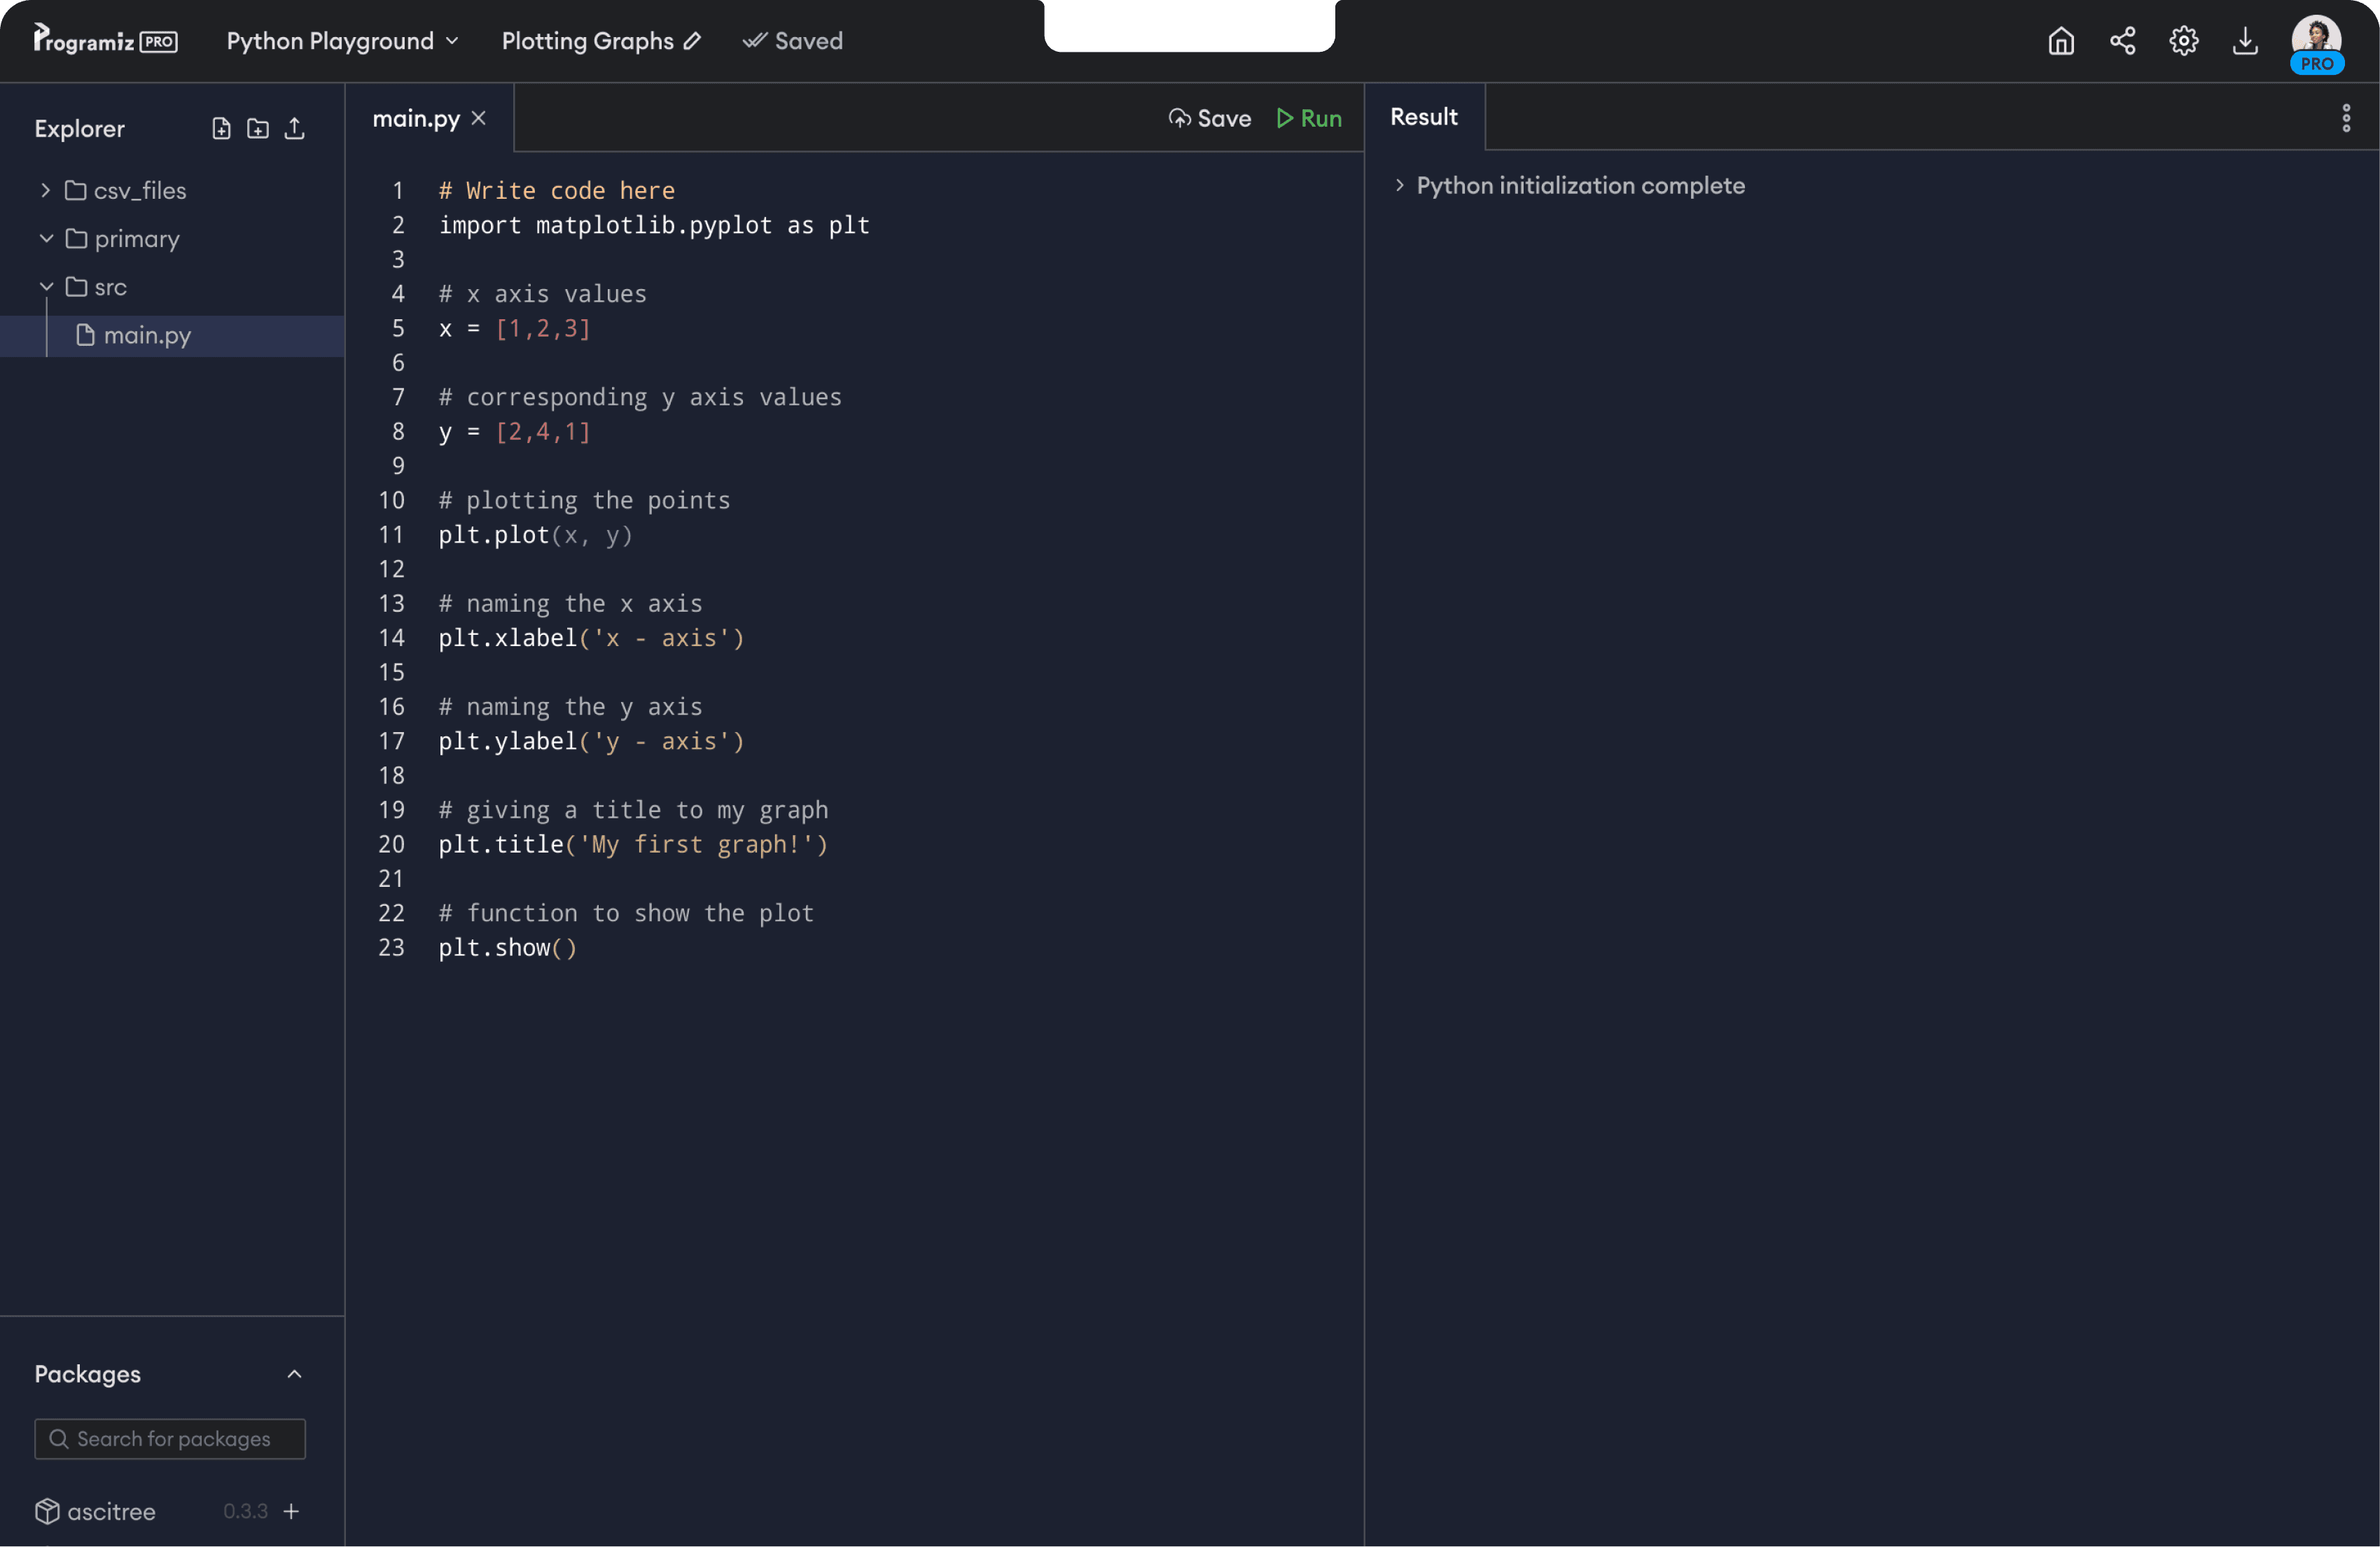Open the Result panel three-dot menu
The width and height of the screenshot is (2380, 1547).
(x=2346, y=118)
